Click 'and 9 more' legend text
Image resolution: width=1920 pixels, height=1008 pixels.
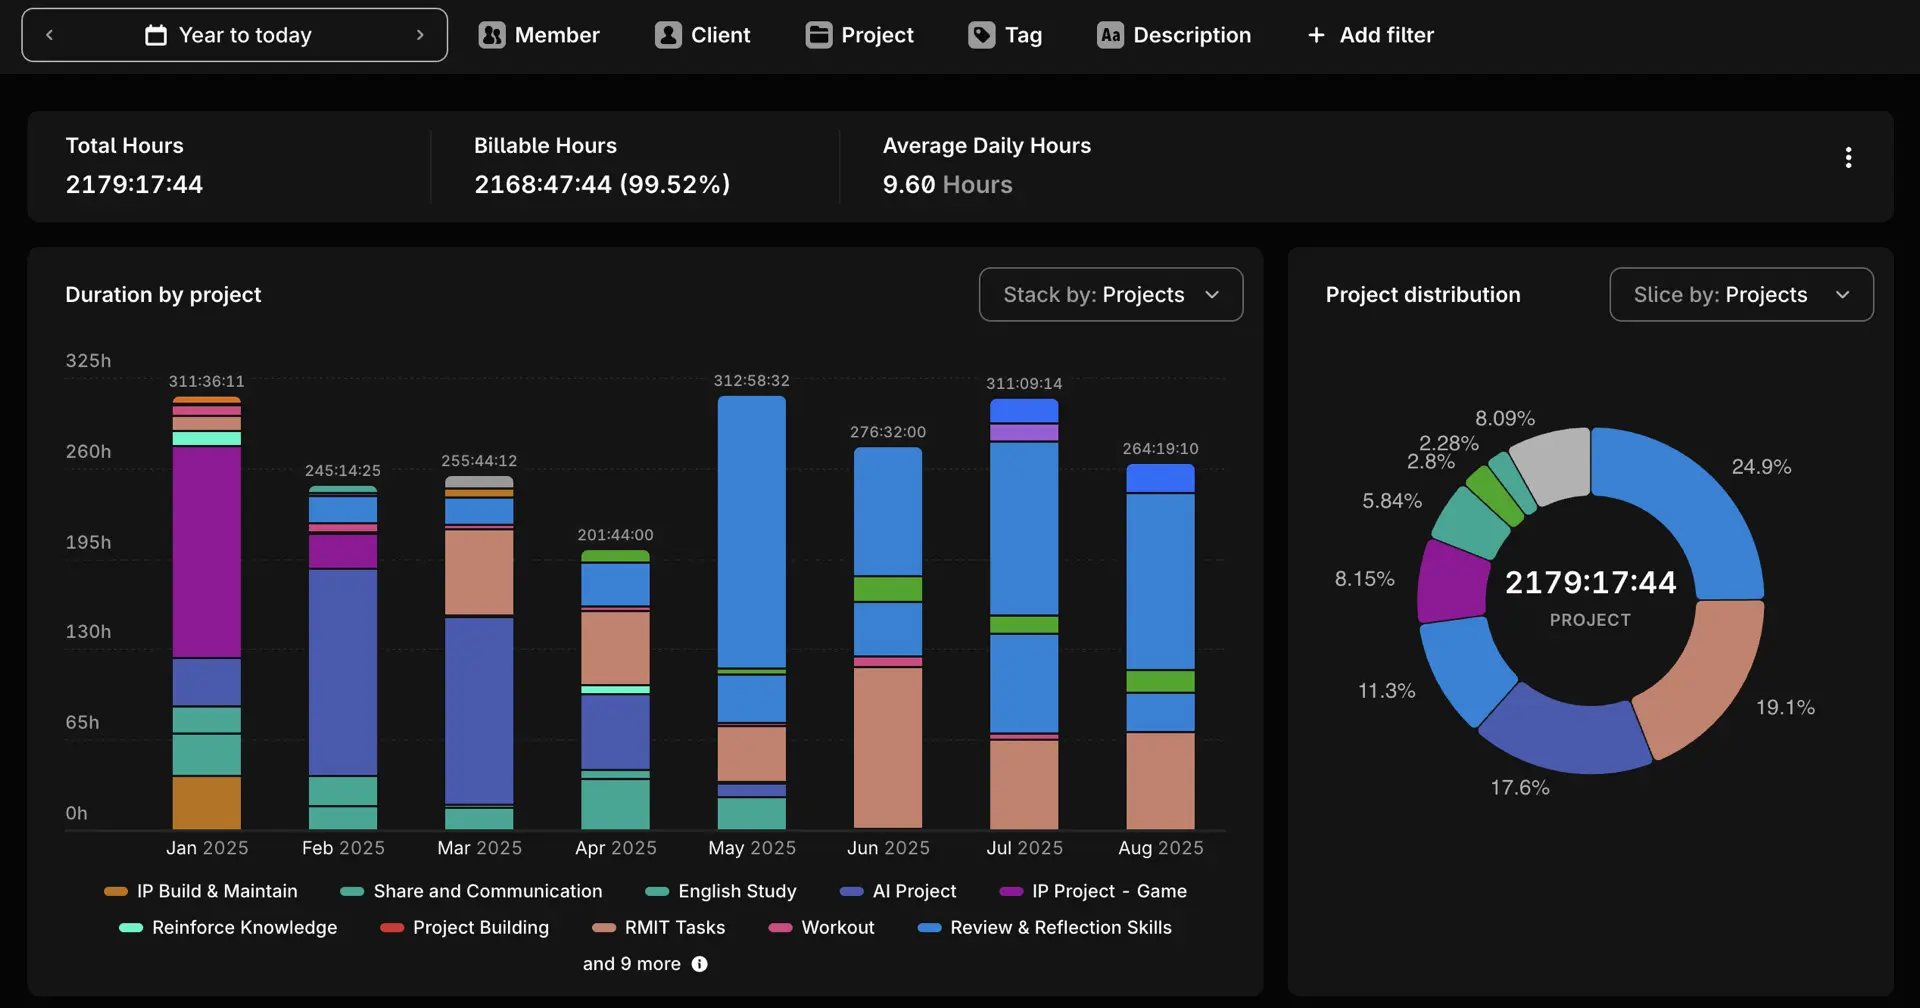point(631,964)
